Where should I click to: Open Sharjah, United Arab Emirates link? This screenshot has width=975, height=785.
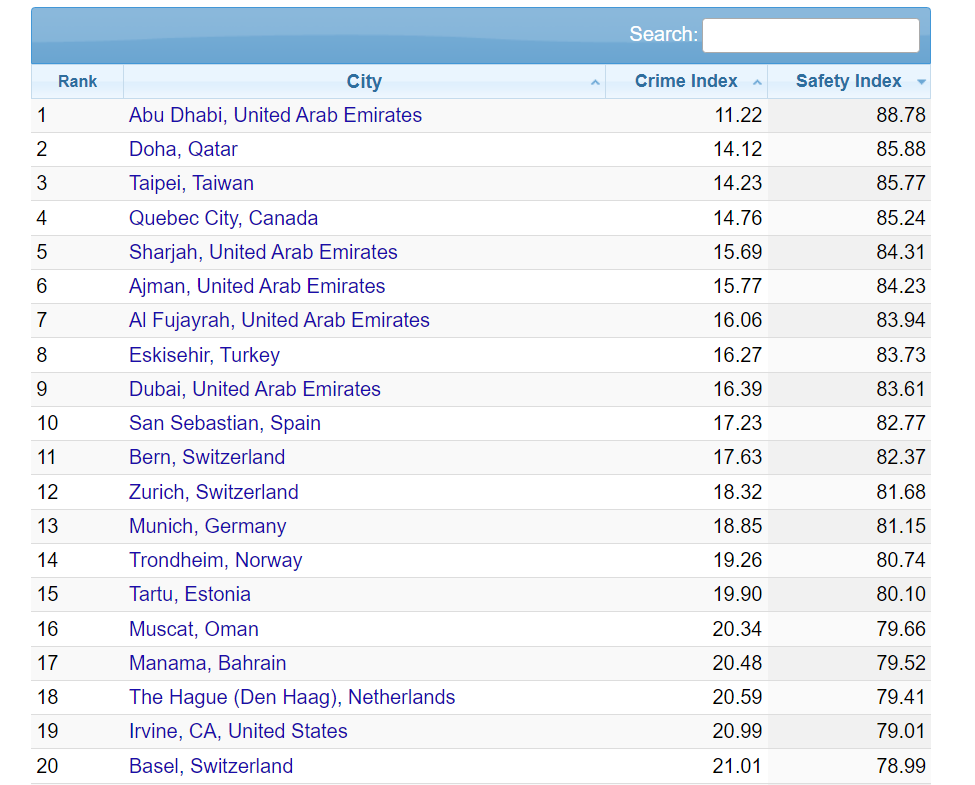click(263, 252)
